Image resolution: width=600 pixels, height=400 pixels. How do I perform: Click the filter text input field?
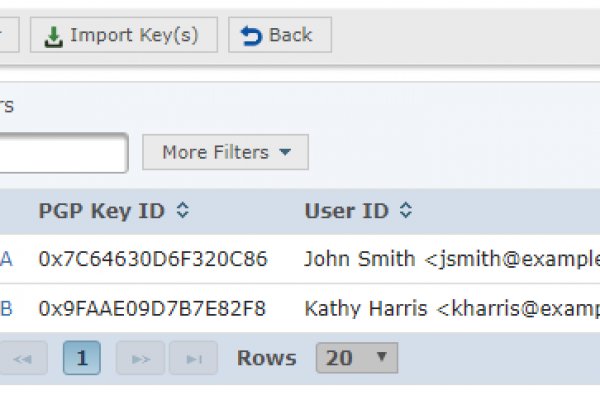pos(60,153)
